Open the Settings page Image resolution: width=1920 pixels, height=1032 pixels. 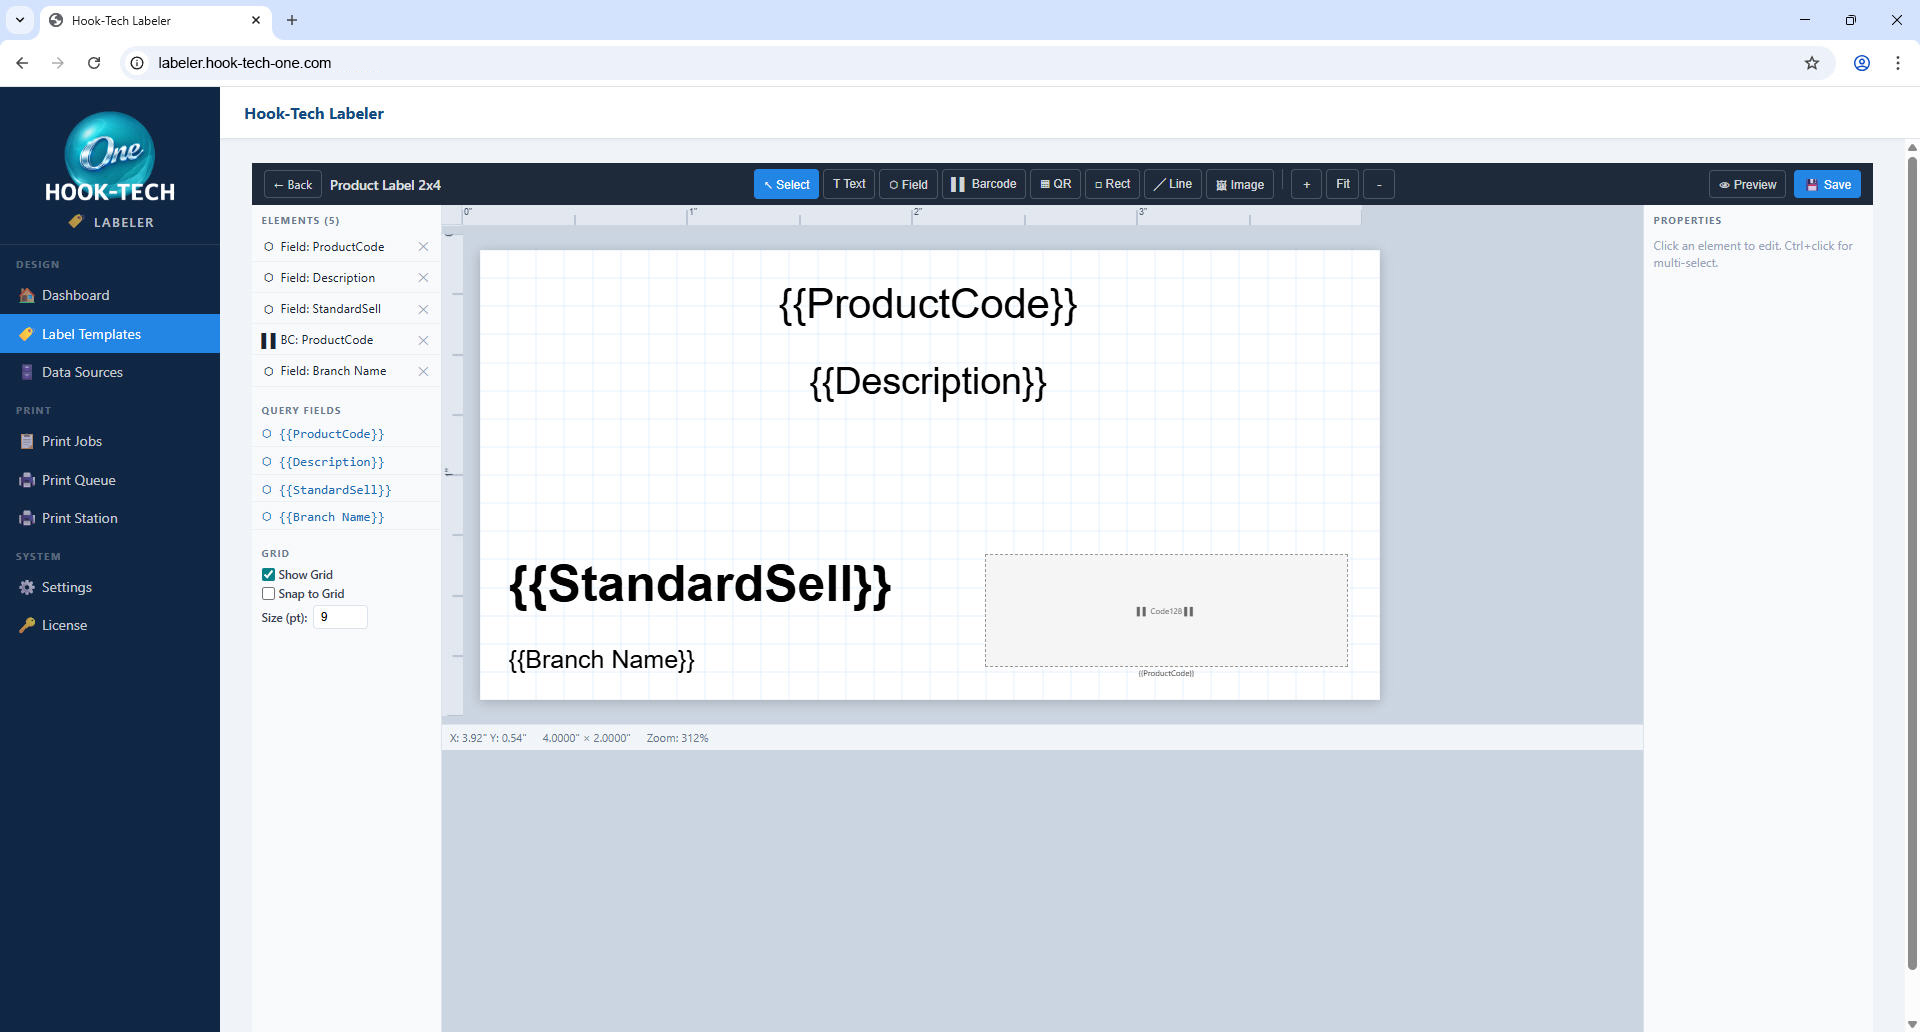[x=67, y=587]
